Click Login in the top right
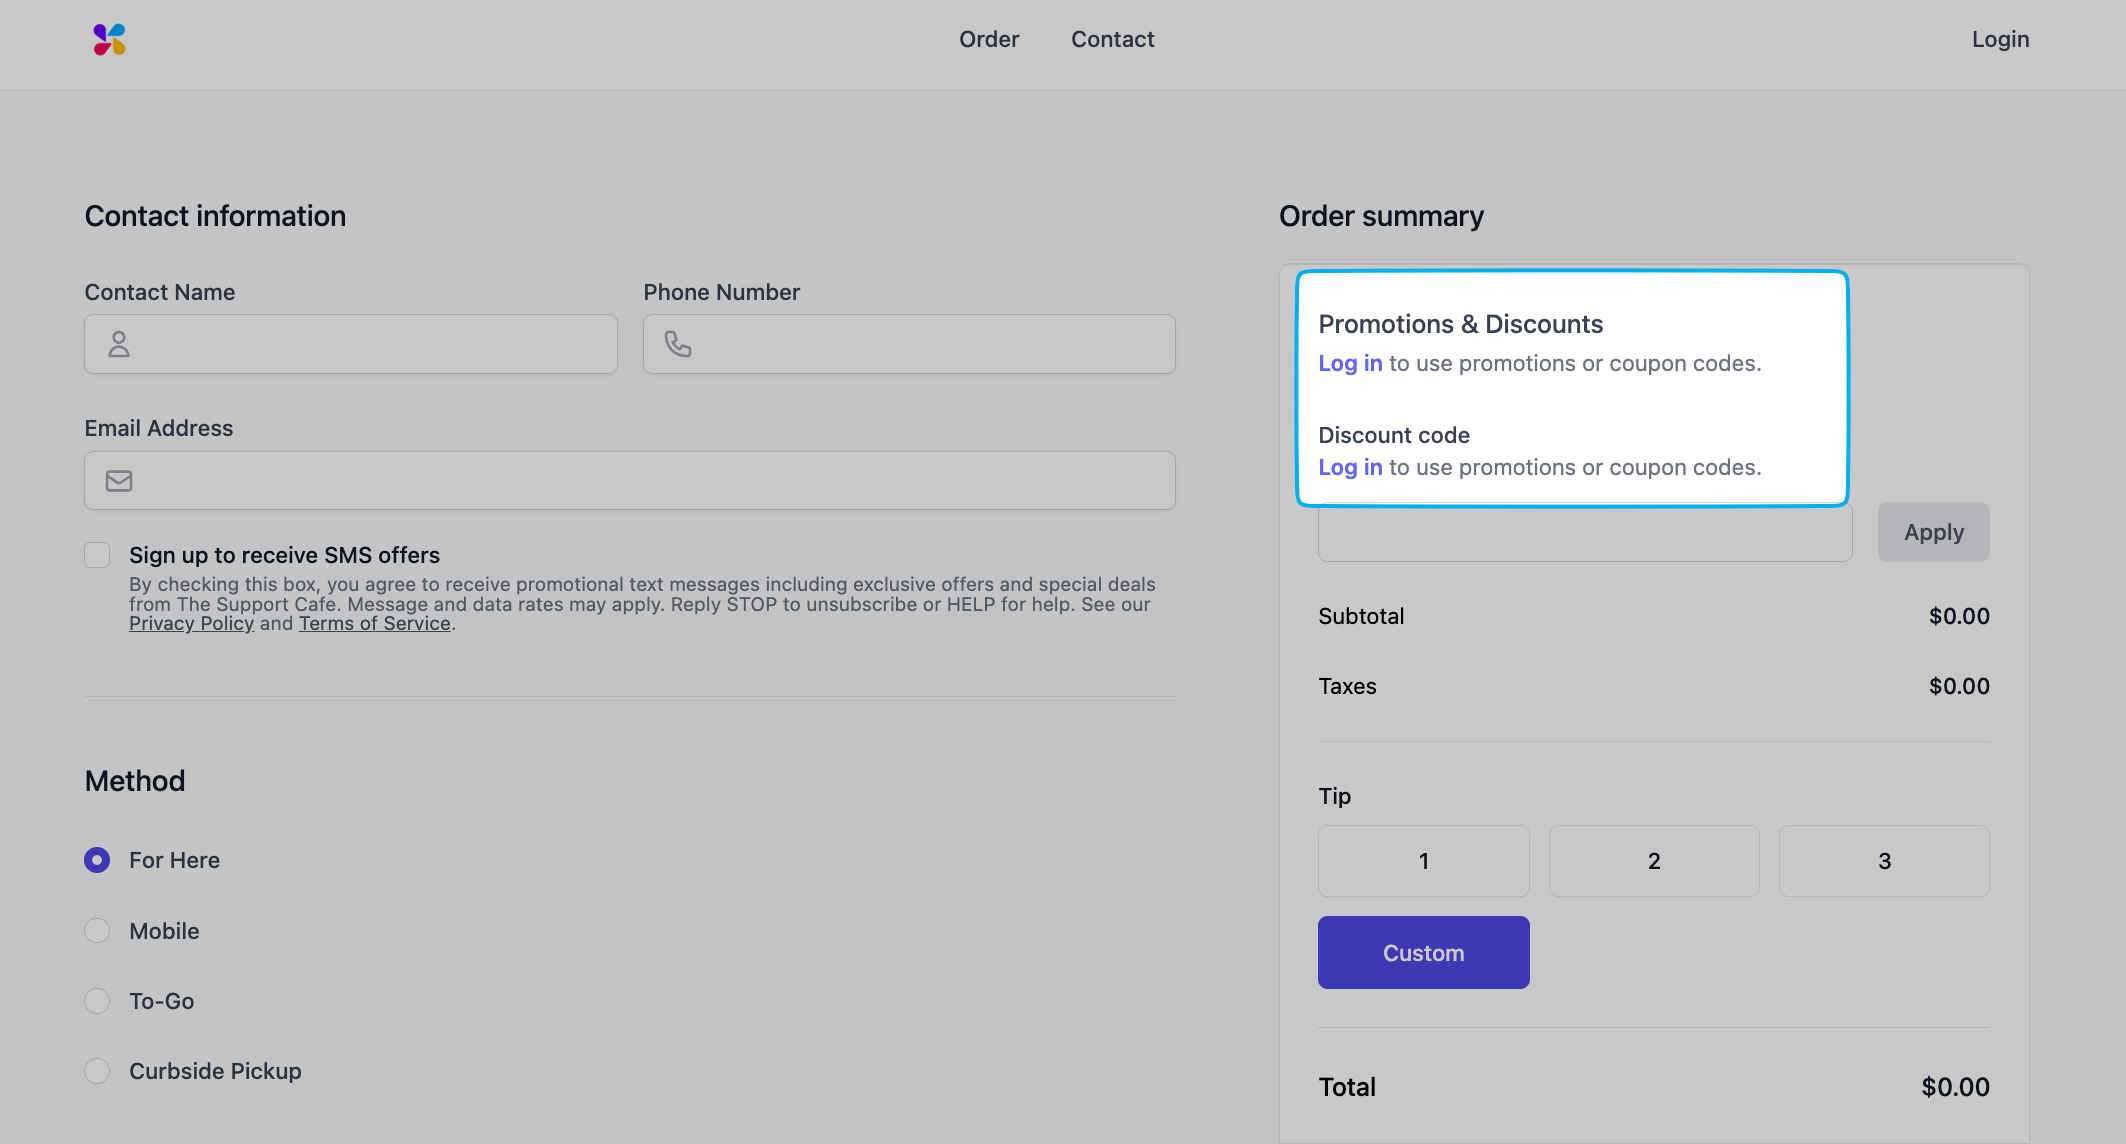Viewport: 2126px width, 1144px height. point(2000,39)
